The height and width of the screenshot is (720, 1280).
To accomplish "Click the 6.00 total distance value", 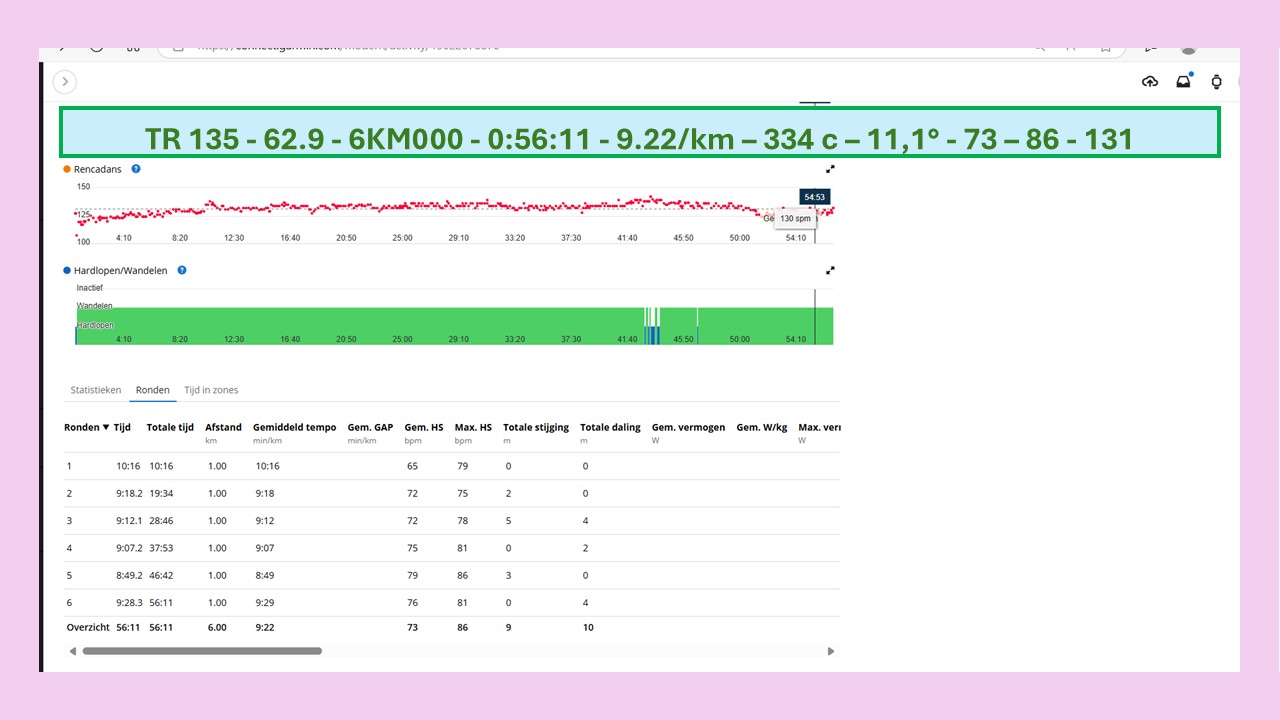I will [x=217, y=627].
